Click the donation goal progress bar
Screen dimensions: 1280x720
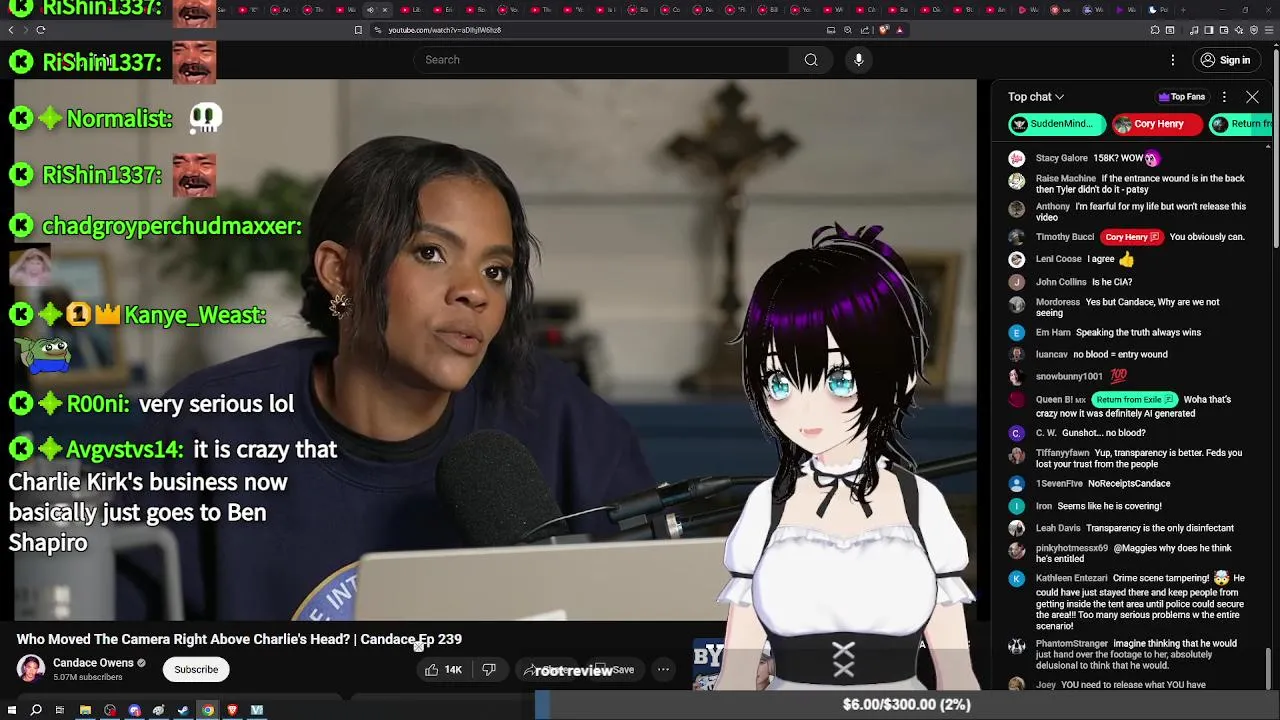tap(907, 705)
